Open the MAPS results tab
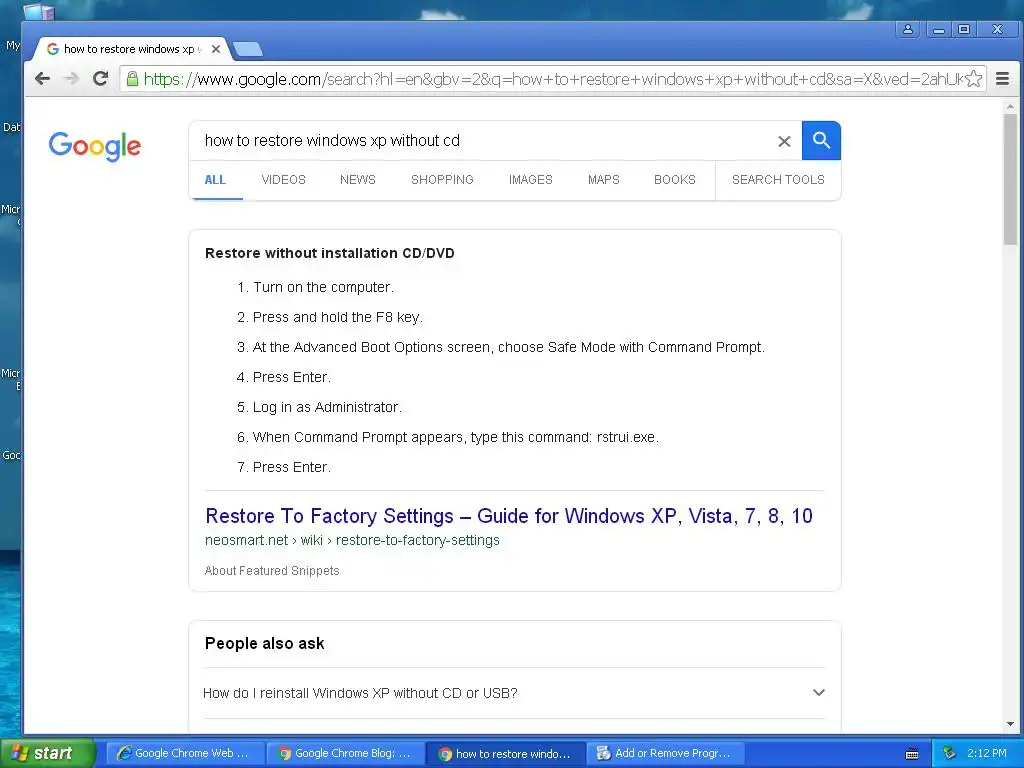The image size is (1024, 768). tap(603, 180)
